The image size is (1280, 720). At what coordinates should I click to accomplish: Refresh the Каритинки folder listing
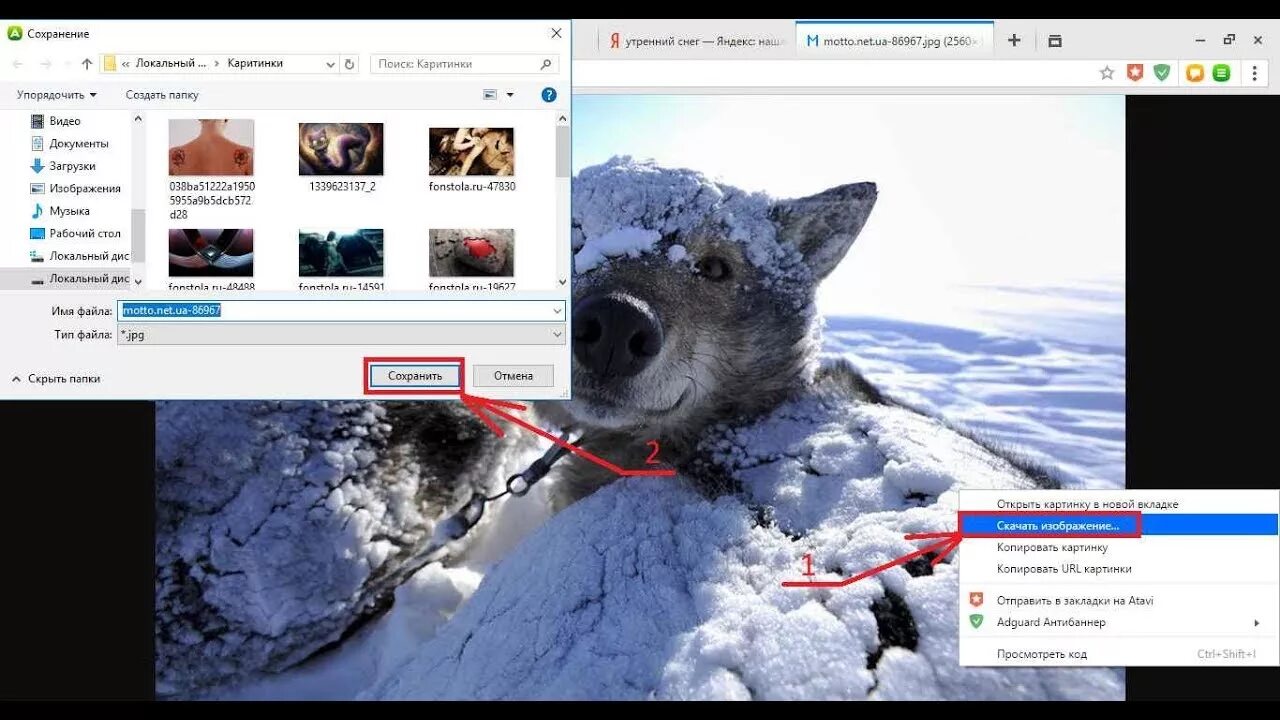coord(349,63)
